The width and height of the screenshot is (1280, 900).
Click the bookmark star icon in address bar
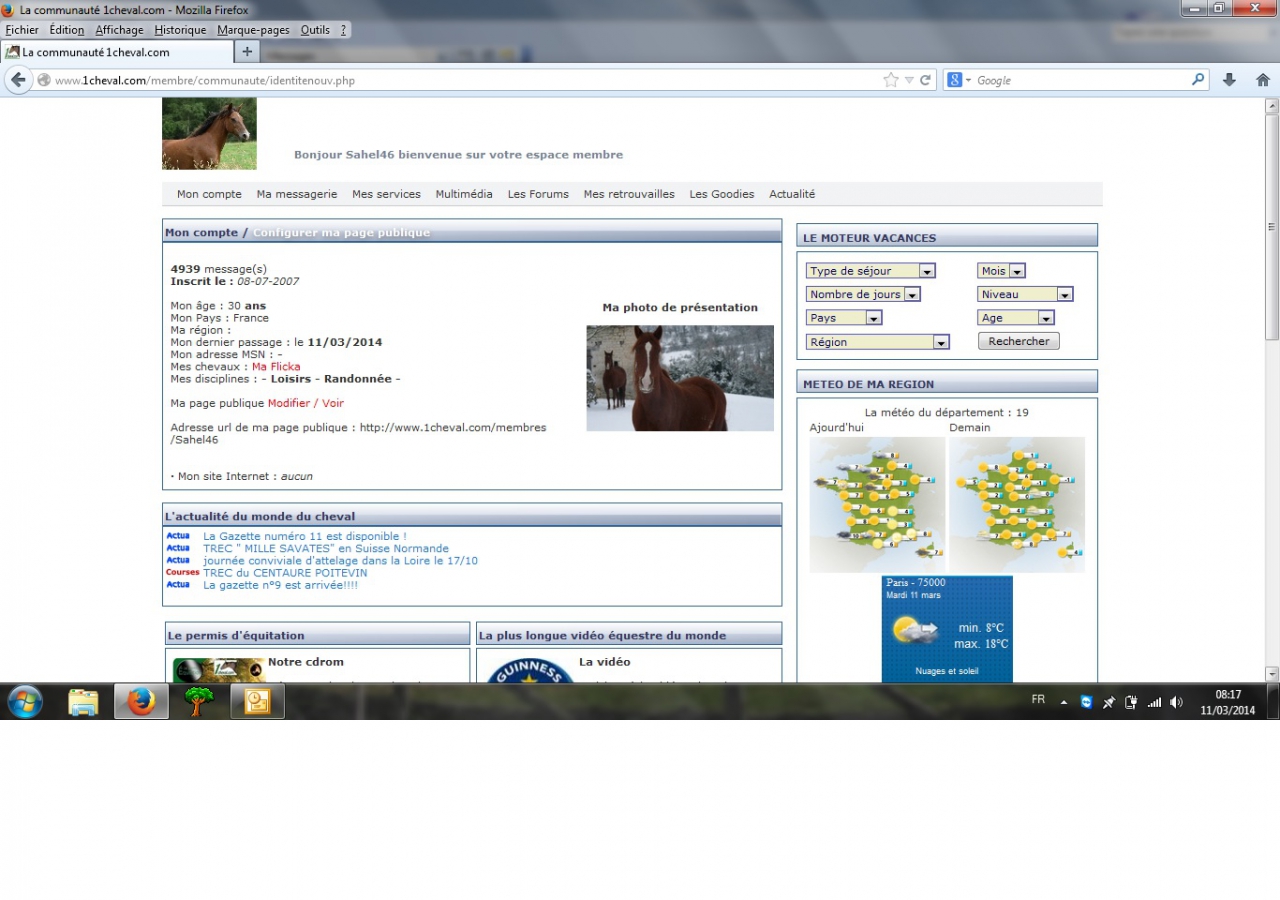click(890, 80)
